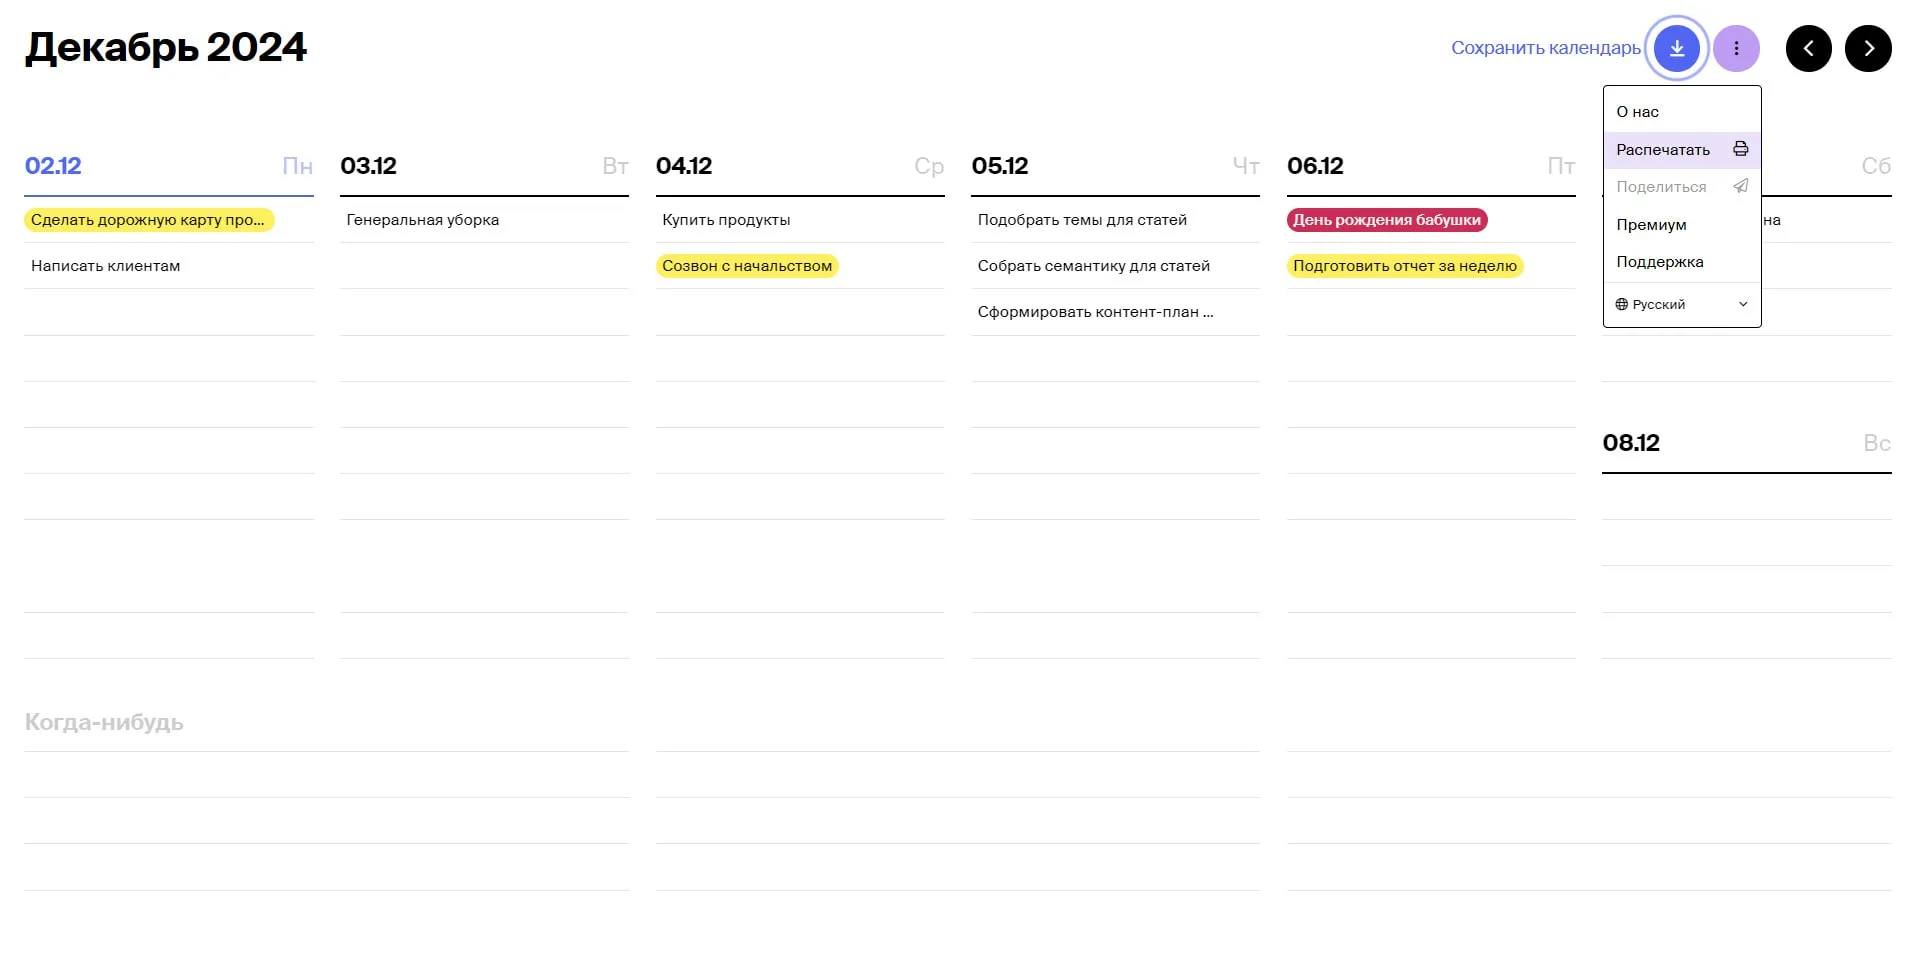Viewport: 1918px width, 959px height.
Task: Click the printer icon in menu
Action: coord(1740,149)
